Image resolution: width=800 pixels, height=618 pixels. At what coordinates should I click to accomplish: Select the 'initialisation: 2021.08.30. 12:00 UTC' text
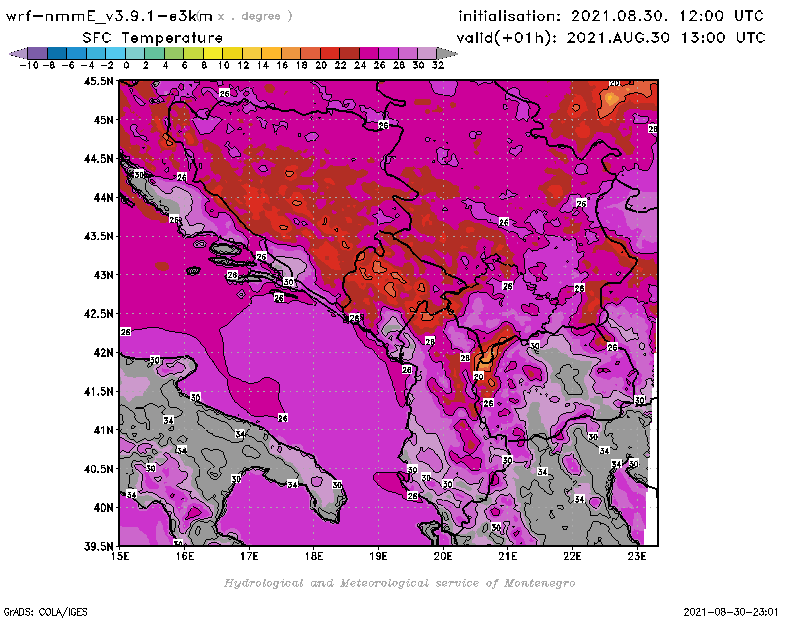(611, 16)
